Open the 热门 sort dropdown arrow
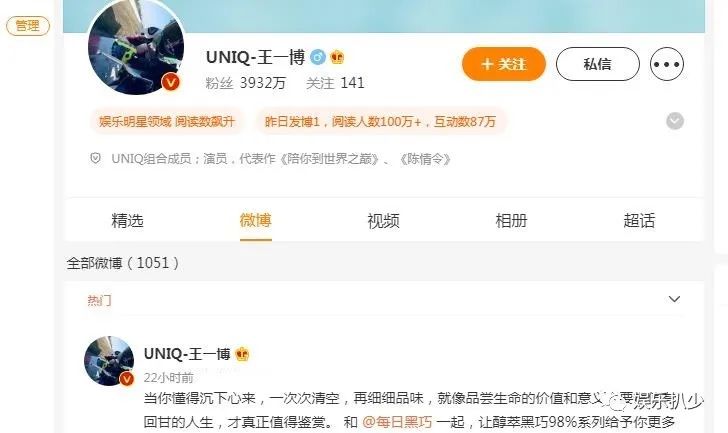The image size is (728, 433). [x=674, y=299]
